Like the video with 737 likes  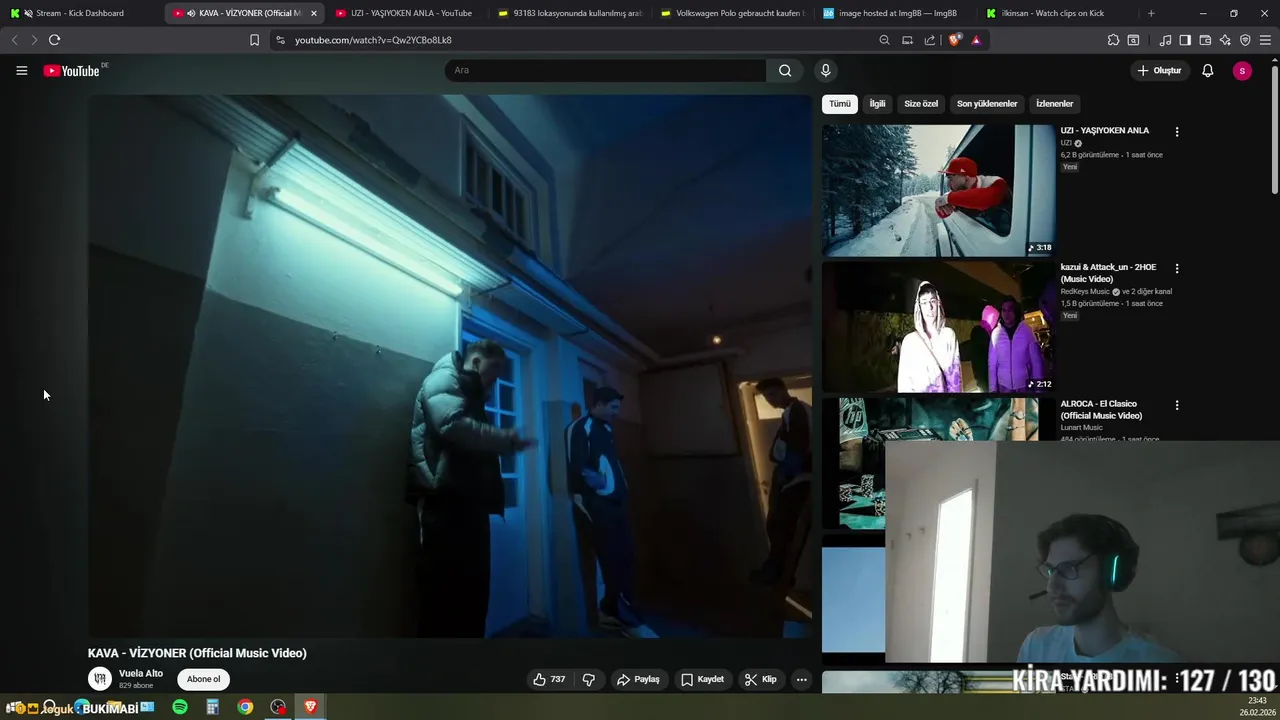point(549,679)
